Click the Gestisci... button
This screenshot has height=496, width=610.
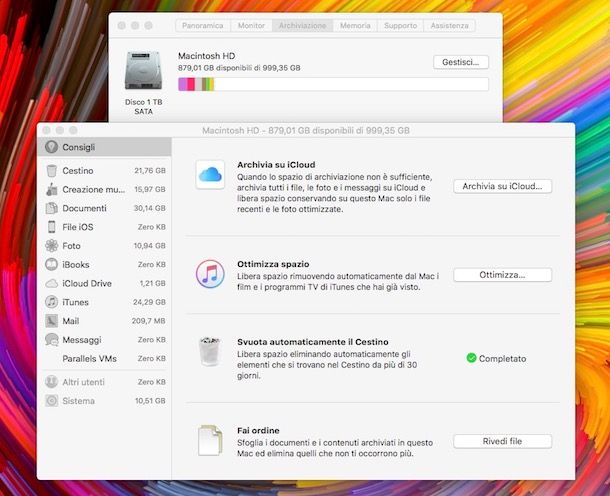(461, 62)
